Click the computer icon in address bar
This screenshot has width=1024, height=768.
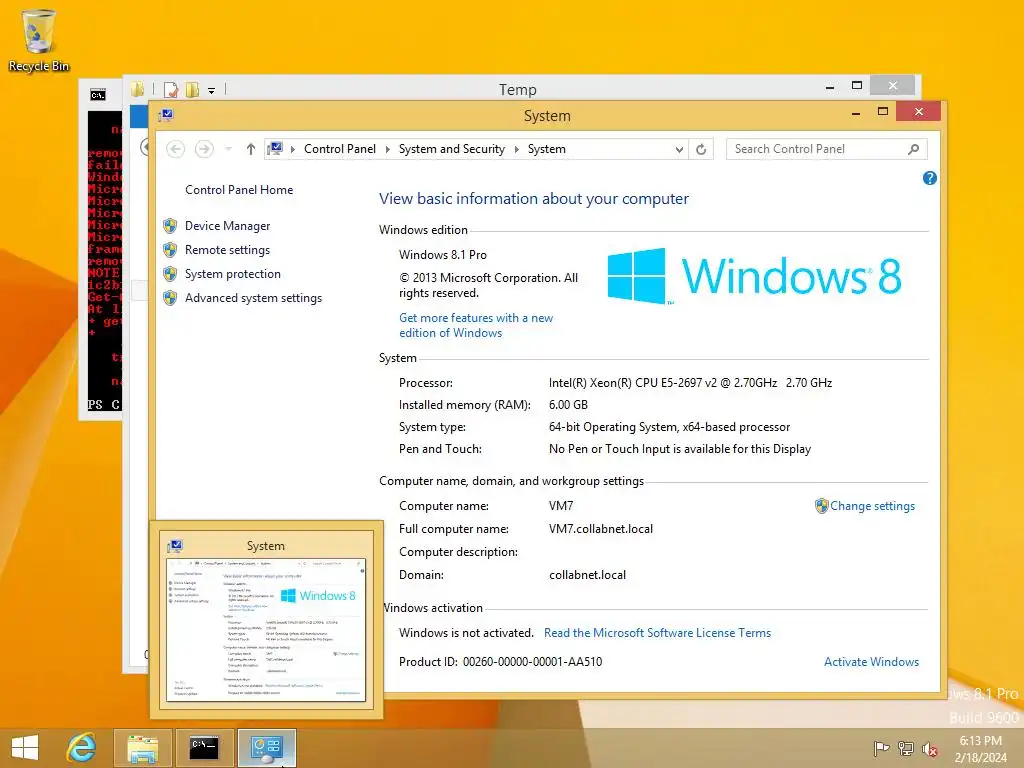275,149
